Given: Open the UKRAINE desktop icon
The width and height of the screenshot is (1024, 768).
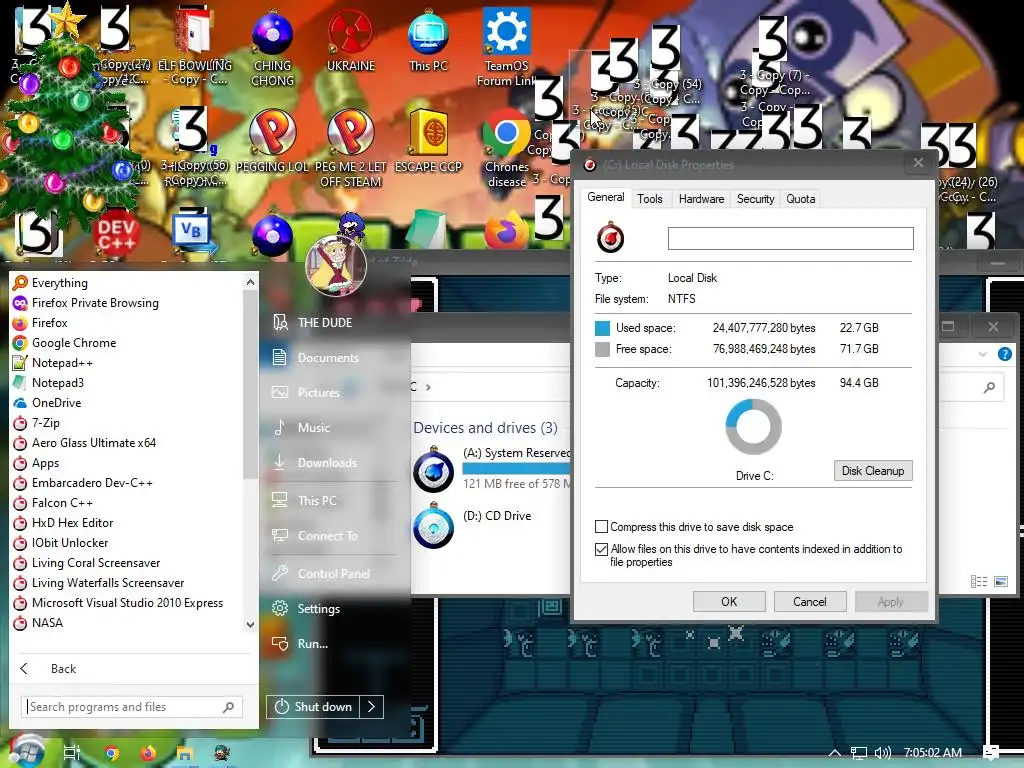Looking at the screenshot, I should (351, 40).
